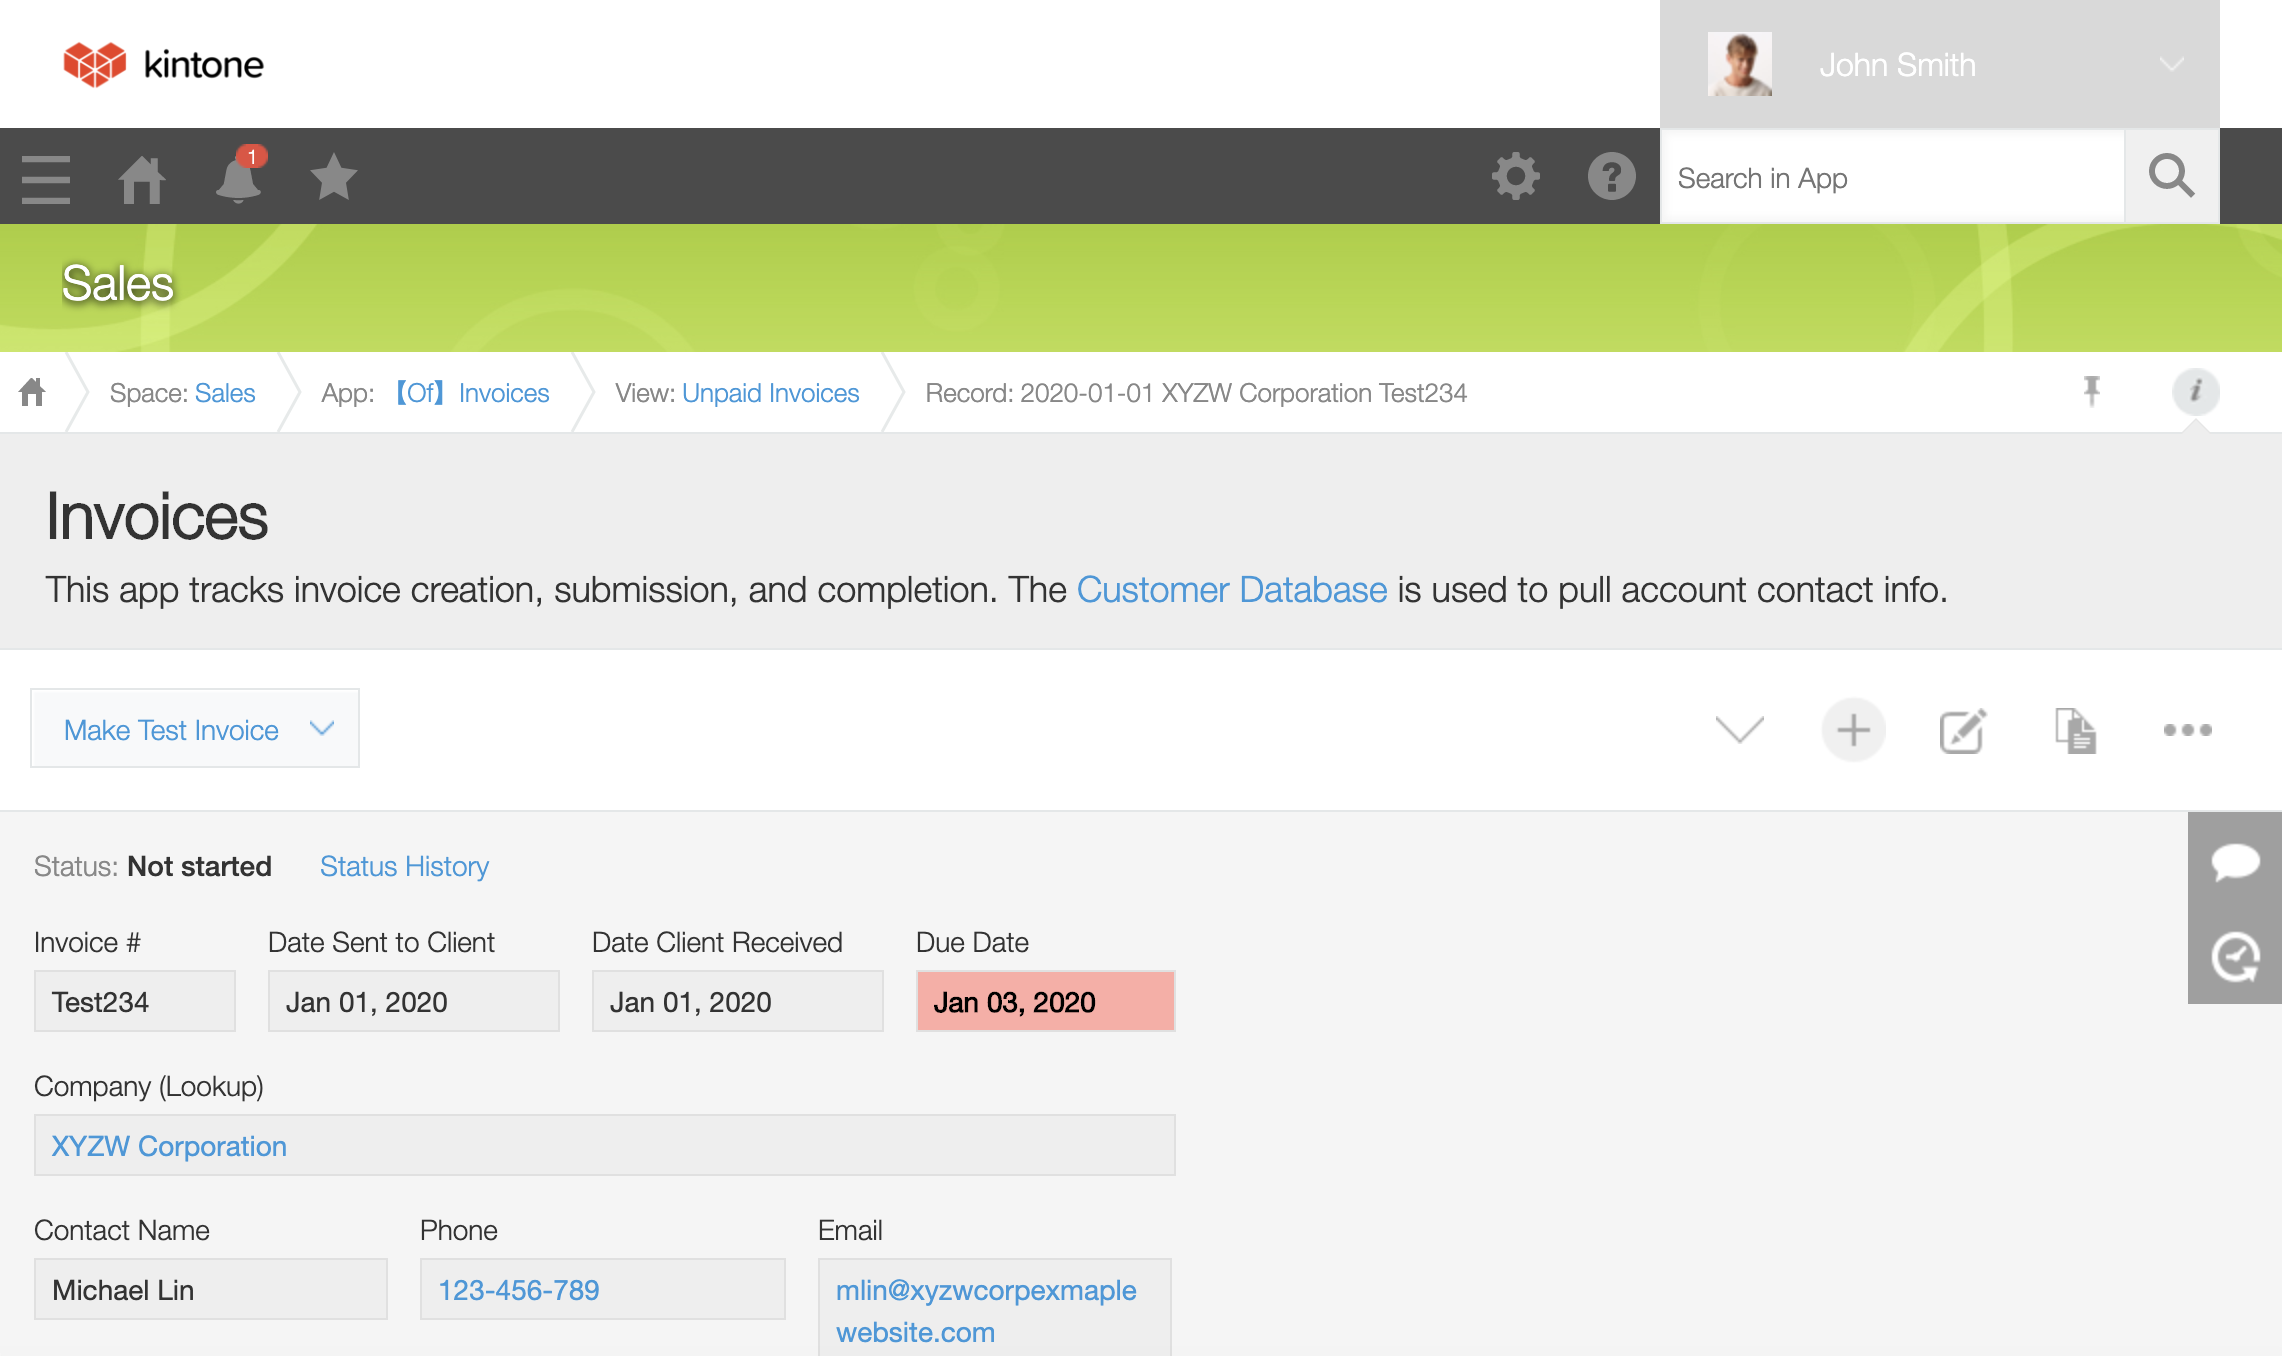Toggle the pin icon in breadcrumb
The image size is (2282, 1356).
click(x=2091, y=391)
